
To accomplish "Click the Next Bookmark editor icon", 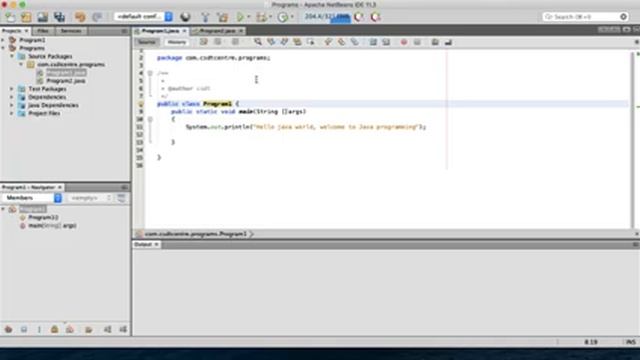I will click(x=341, y=42).
